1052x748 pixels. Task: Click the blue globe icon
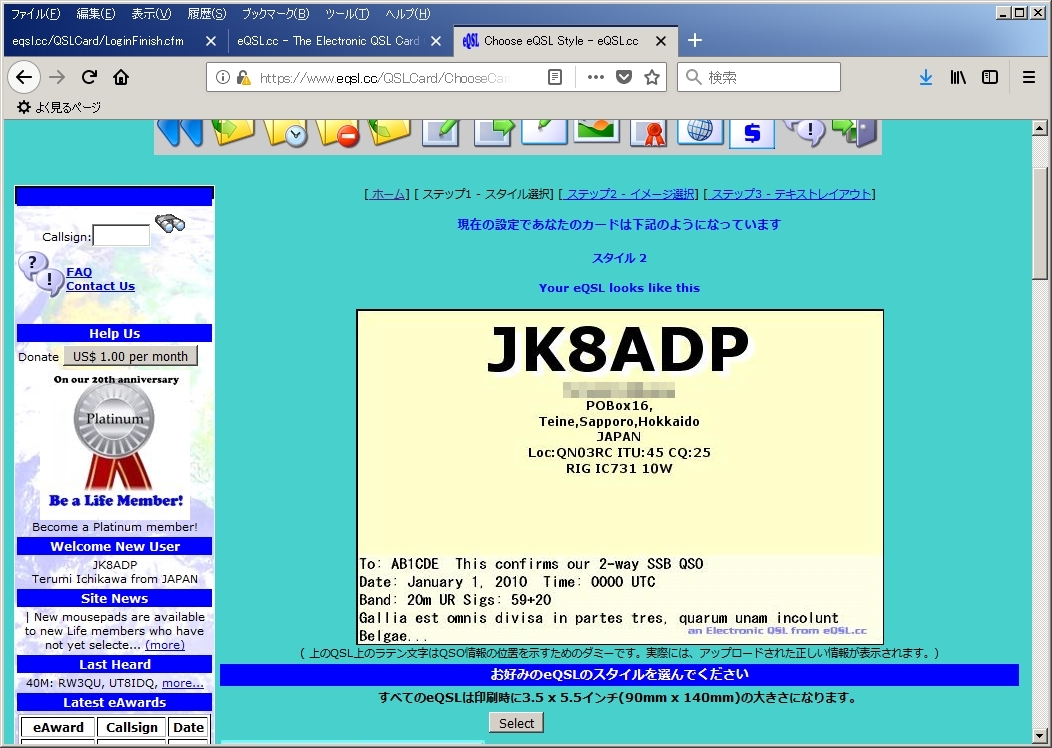[700, 131]
